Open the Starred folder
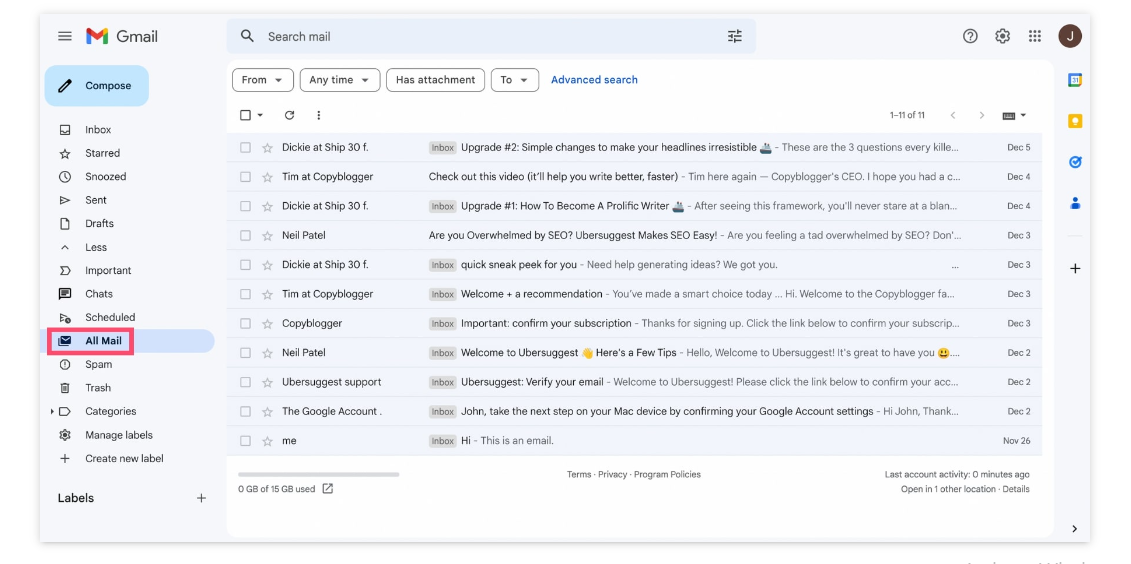 pos(102,153)
